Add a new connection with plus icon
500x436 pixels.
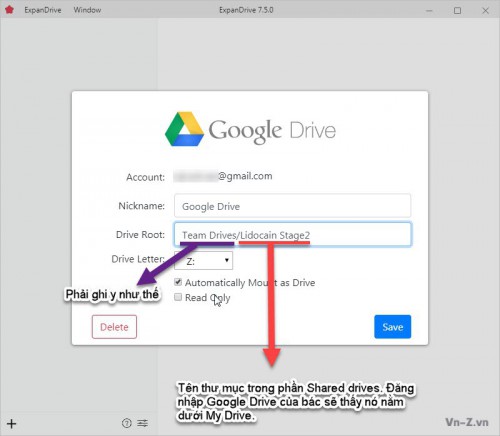(12, 424)
